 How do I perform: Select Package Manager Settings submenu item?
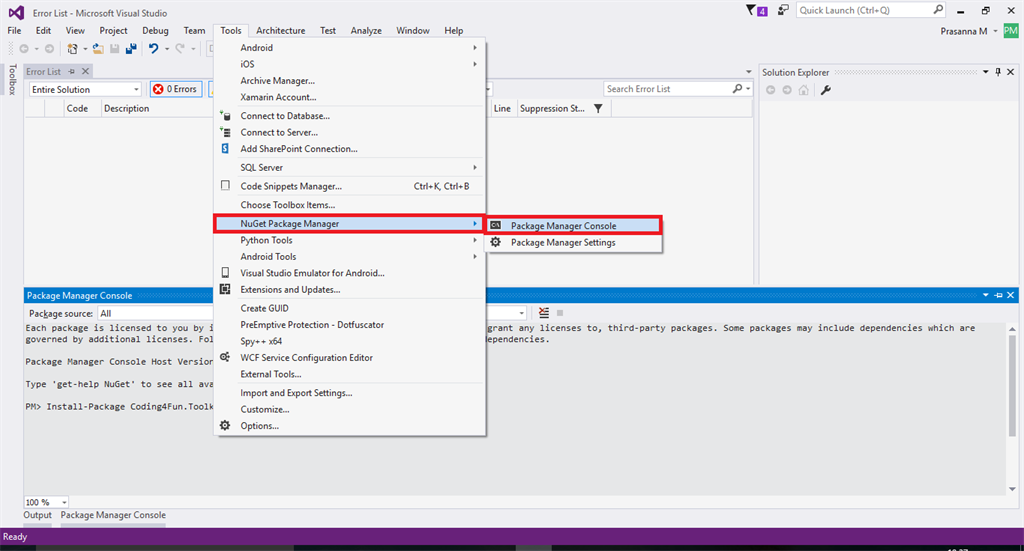(574, 242)
